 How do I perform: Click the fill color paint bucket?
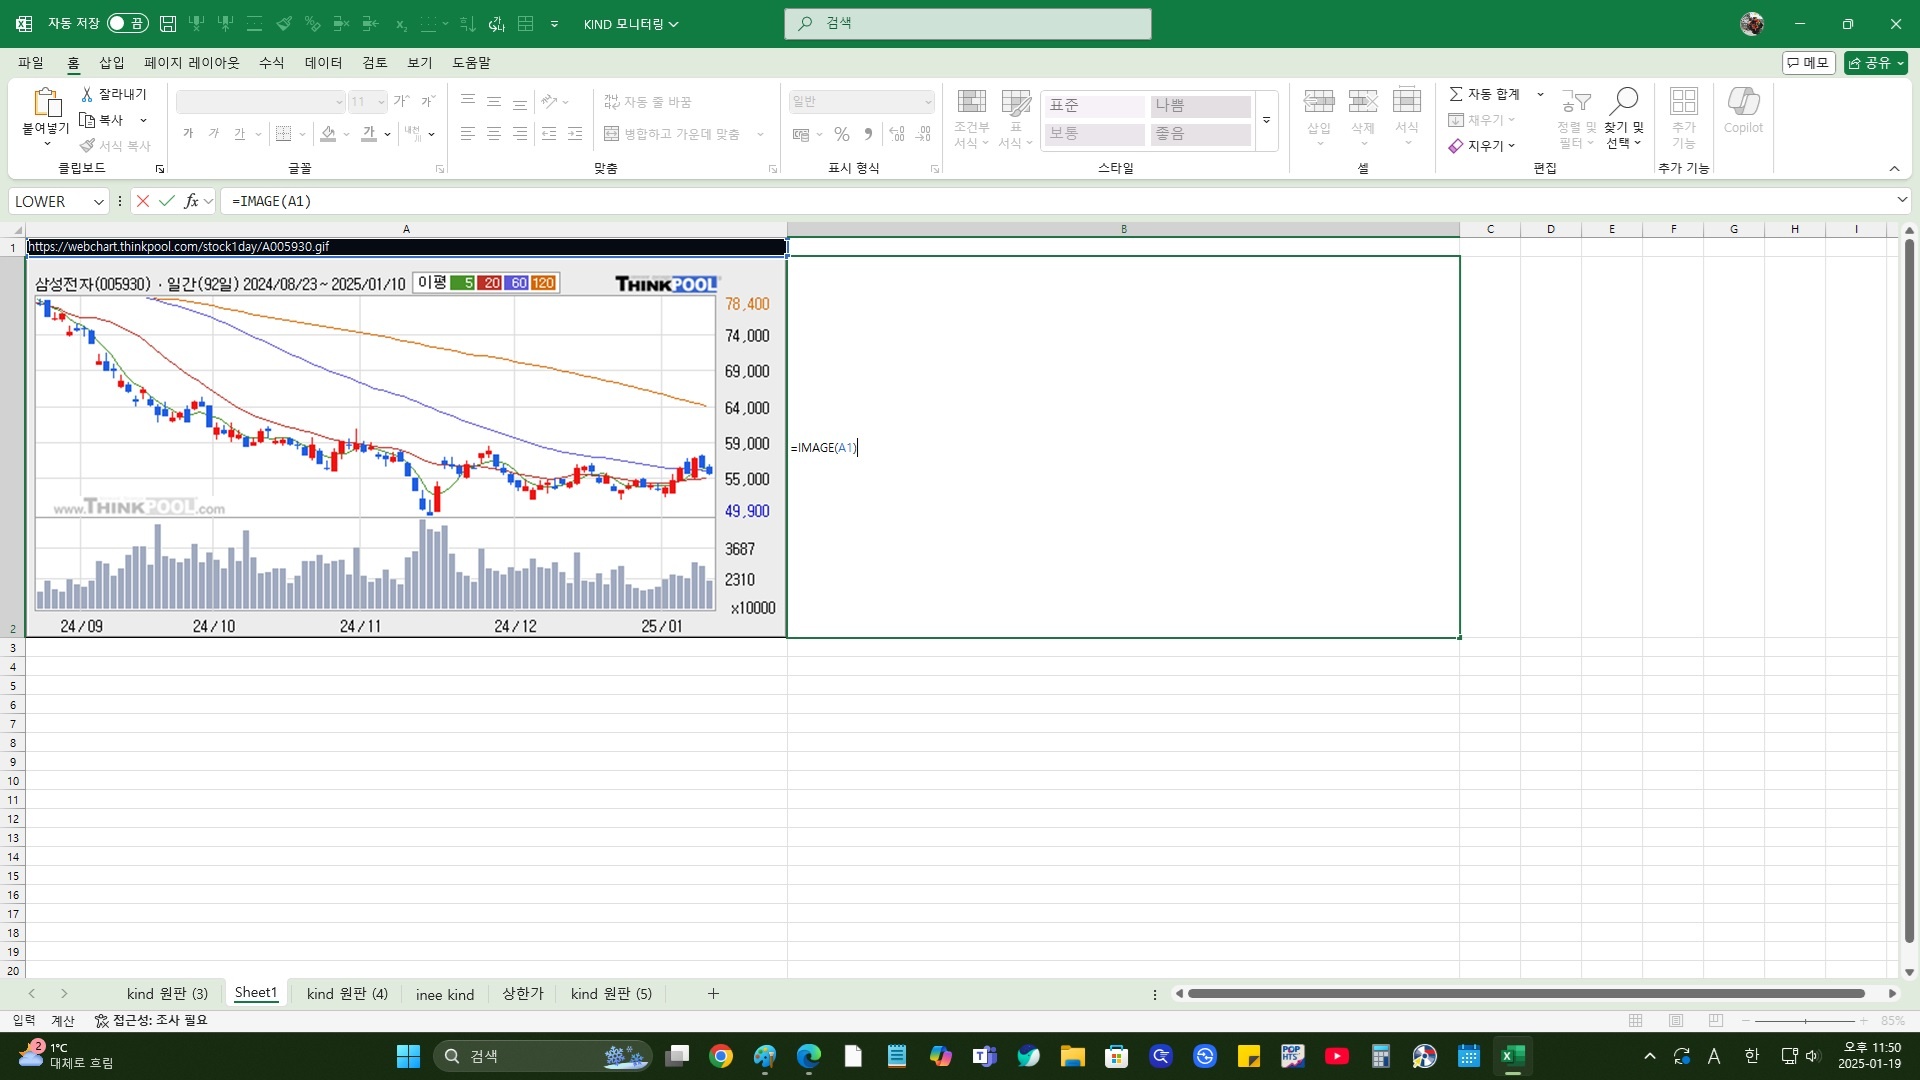328,134
